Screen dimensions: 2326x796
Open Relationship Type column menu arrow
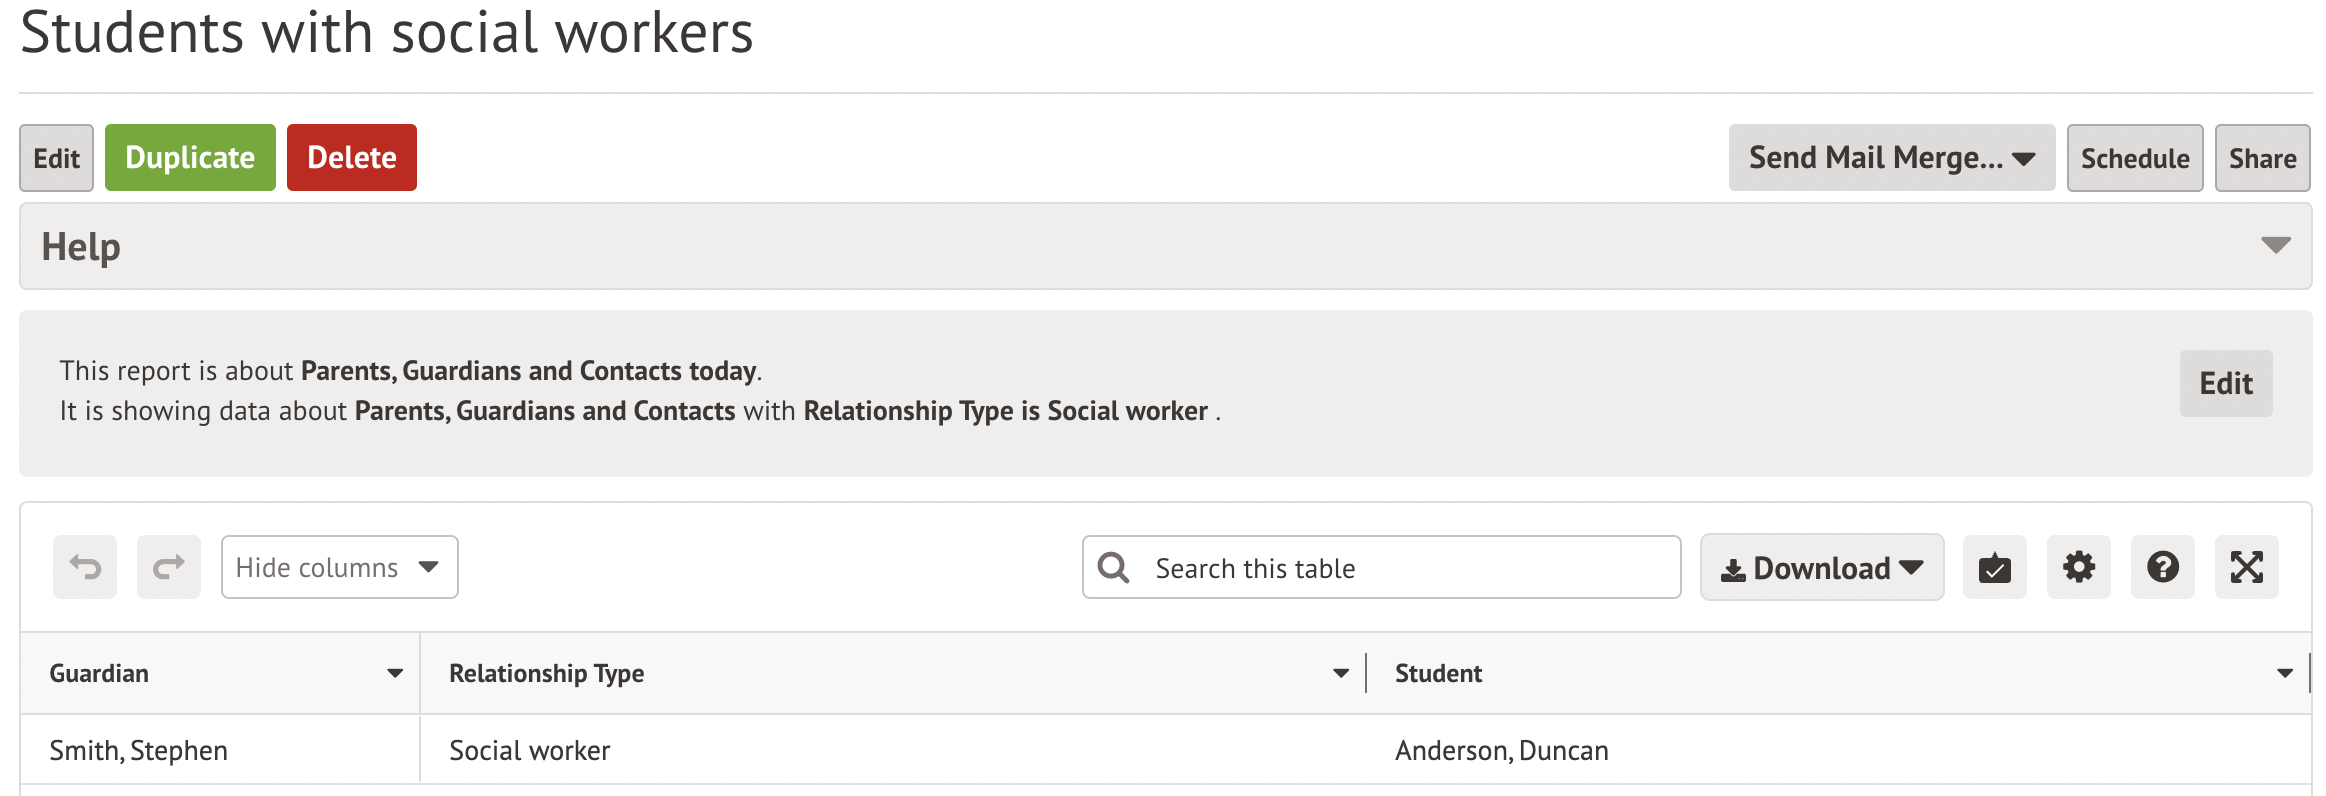pos(1341,674)
